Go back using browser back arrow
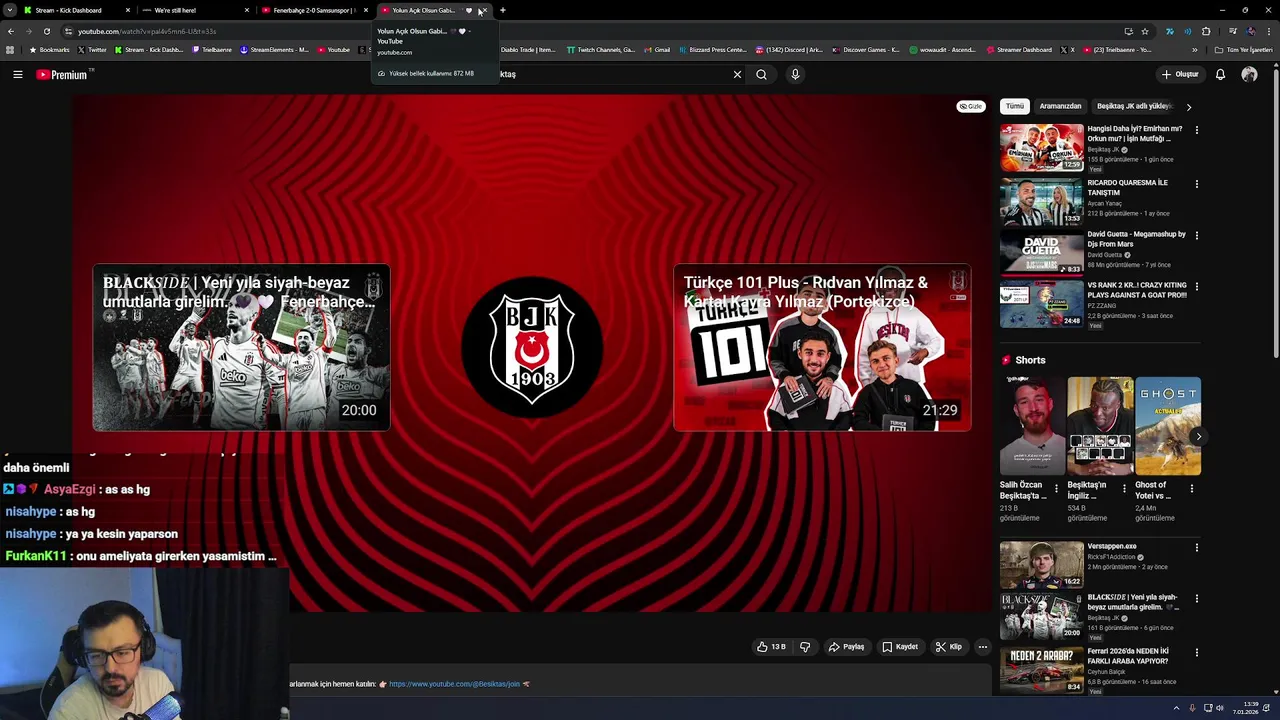This screenshot has width=1280, height=720. [x=10, y=31]
